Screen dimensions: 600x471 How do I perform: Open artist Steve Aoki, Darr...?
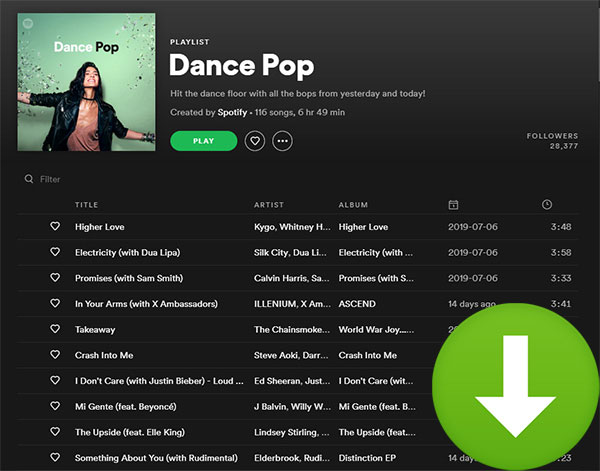(x=291, y=355)
